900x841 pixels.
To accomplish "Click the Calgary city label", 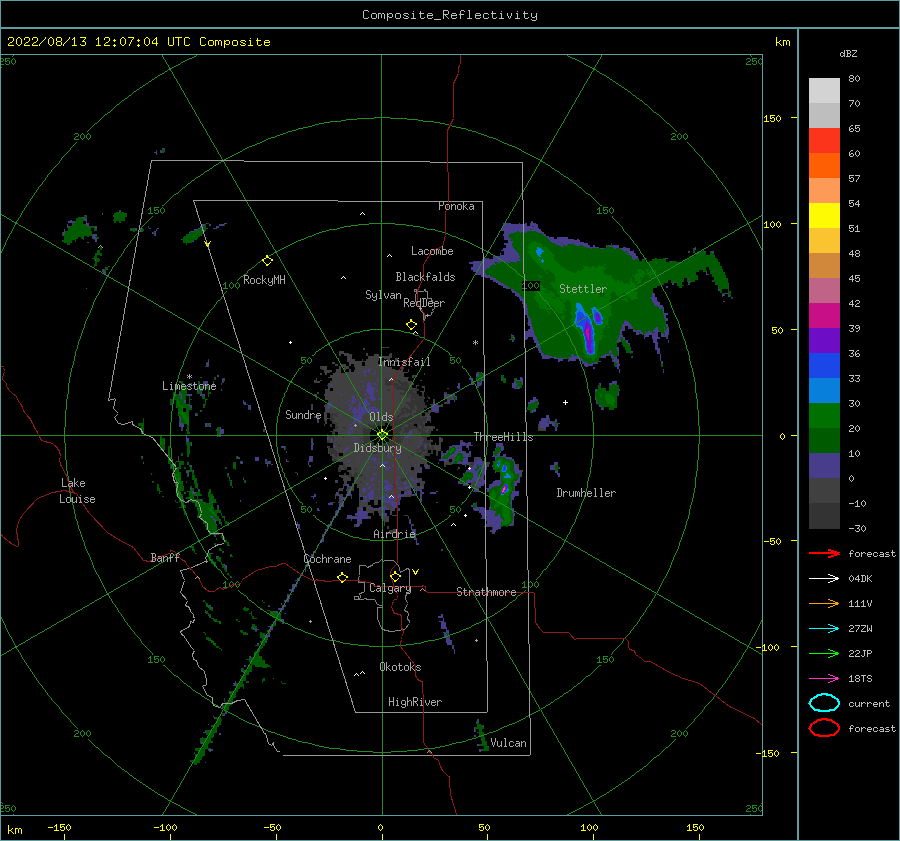I will coord(390,588).
